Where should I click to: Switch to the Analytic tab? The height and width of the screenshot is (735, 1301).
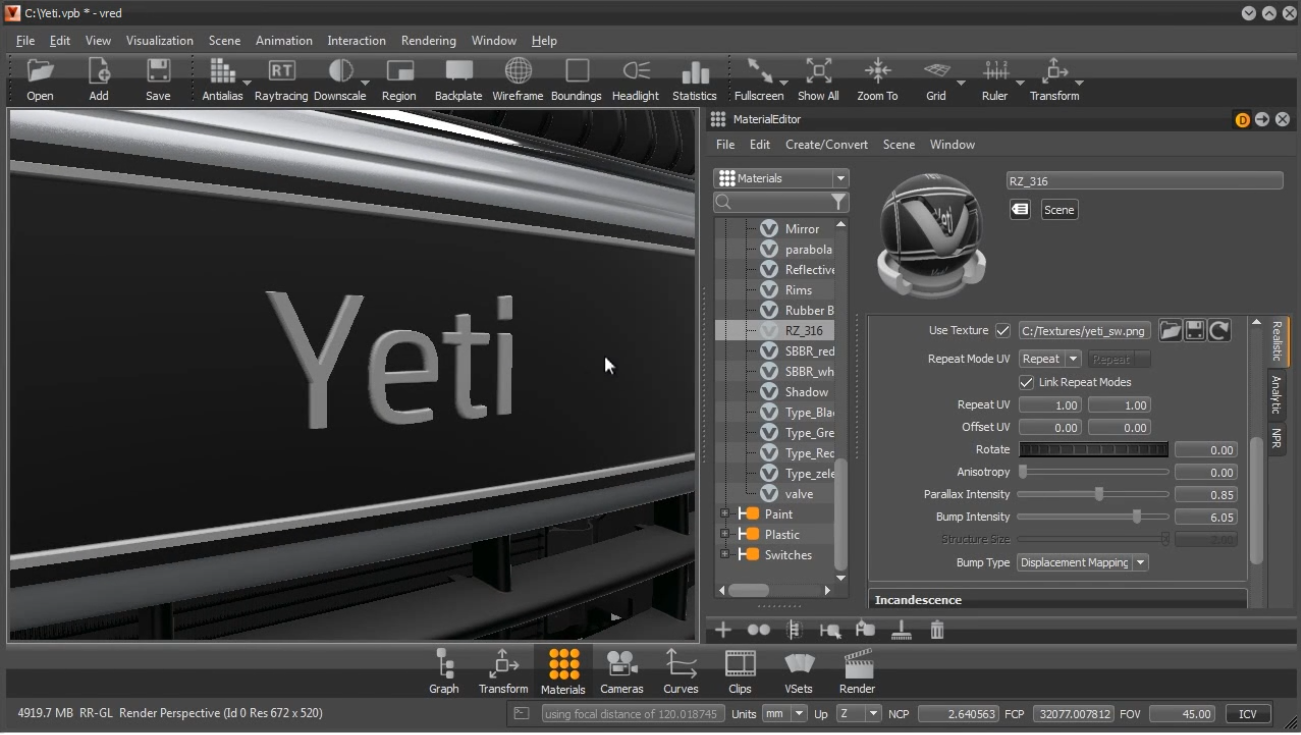point(1276,394)
